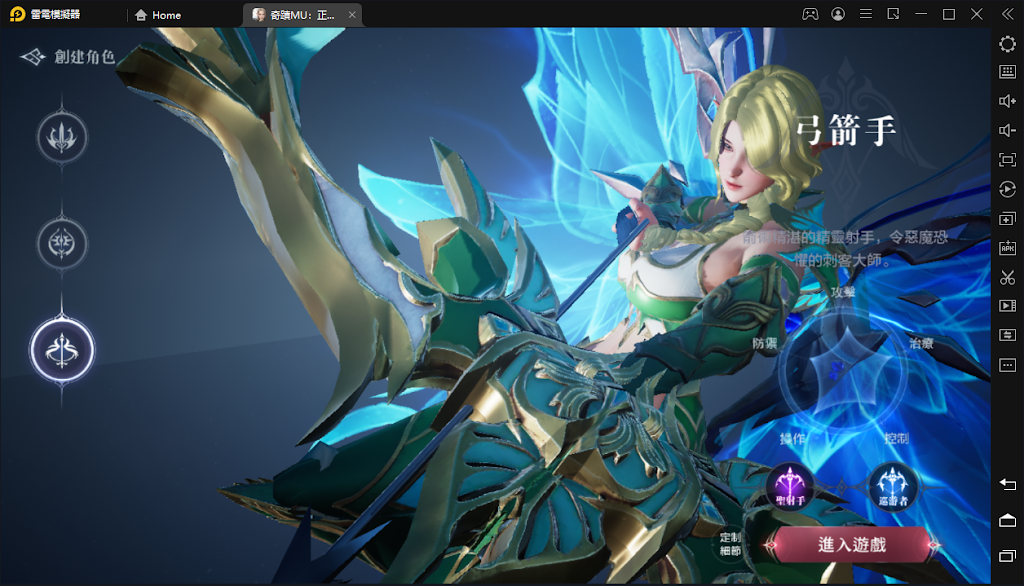Close the 奇蹟MU game tab
This screenshot has width=1024, height=586.
[352, 15]
